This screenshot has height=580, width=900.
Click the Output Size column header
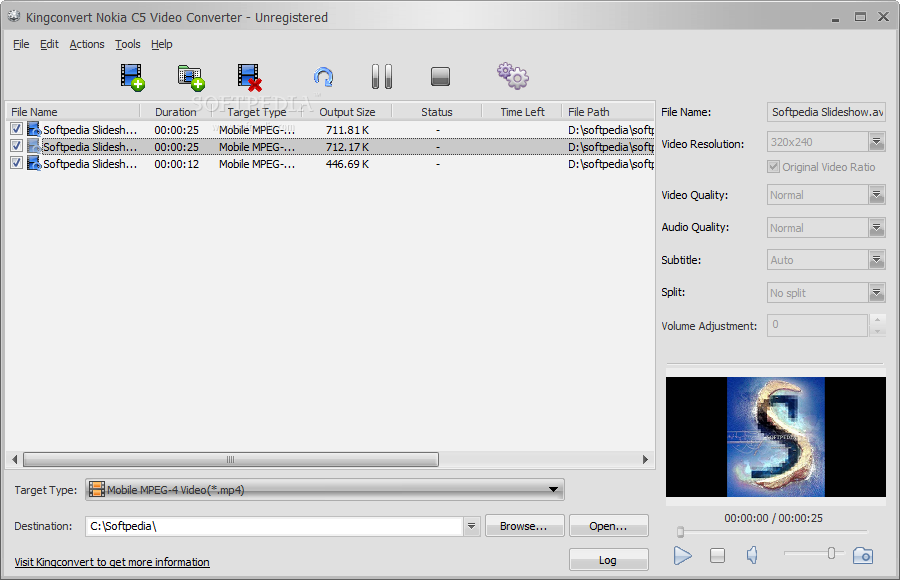(347, 112)
